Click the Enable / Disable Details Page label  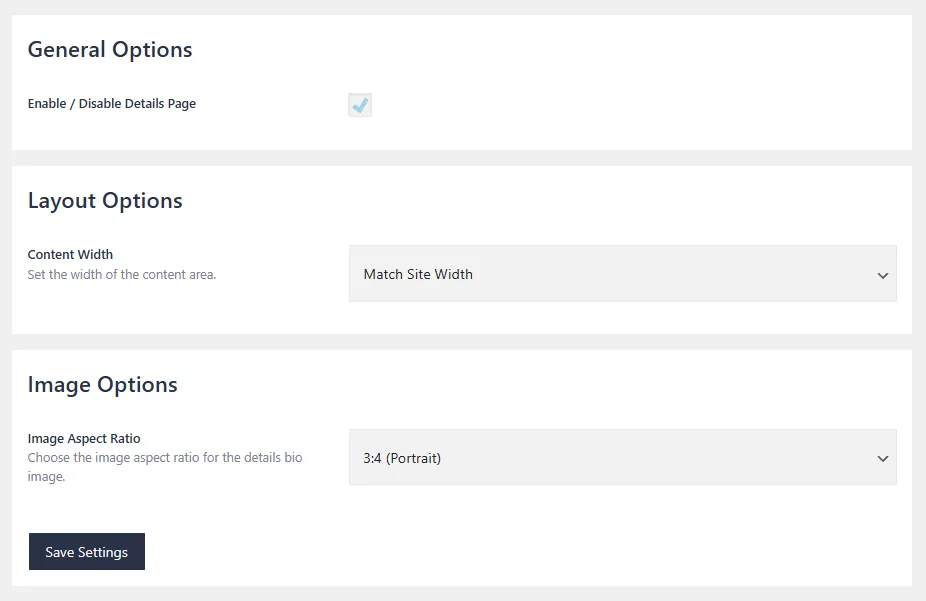112,104
